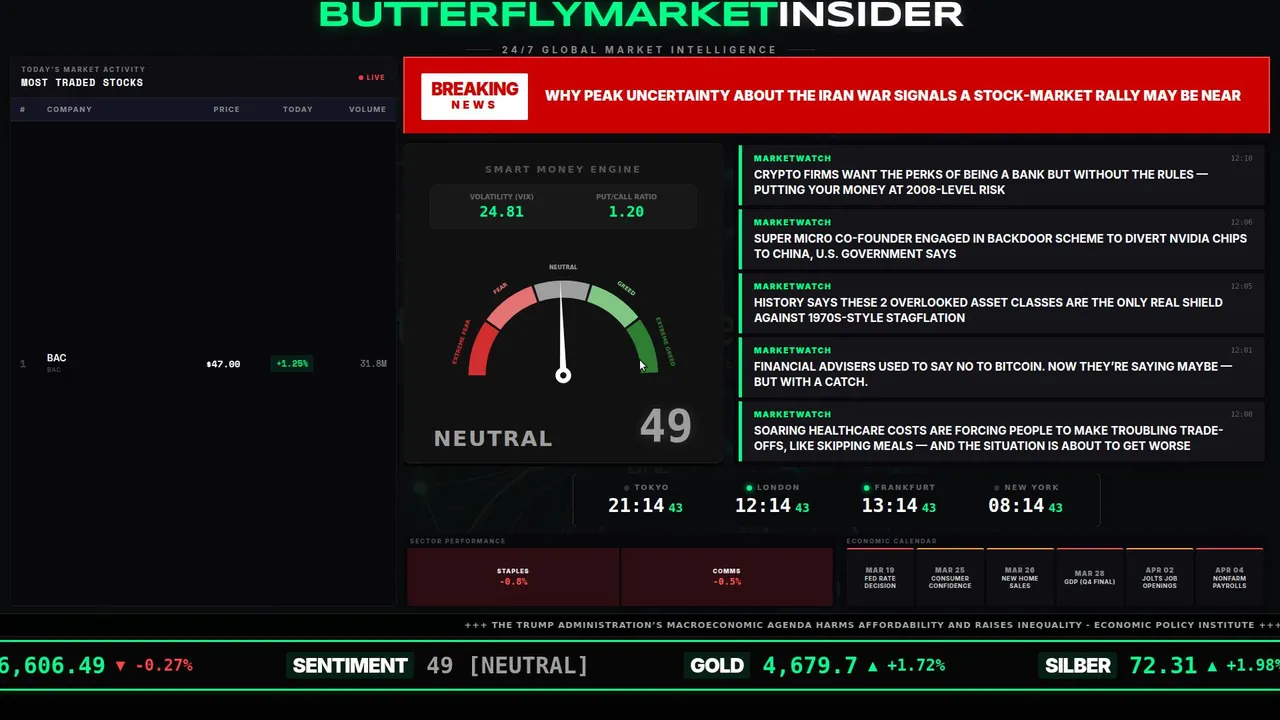Image resolution: width=1280 pixels, height=720 pixels.
Task: Sort by the COMPANY column header
Action: (69, 109)
